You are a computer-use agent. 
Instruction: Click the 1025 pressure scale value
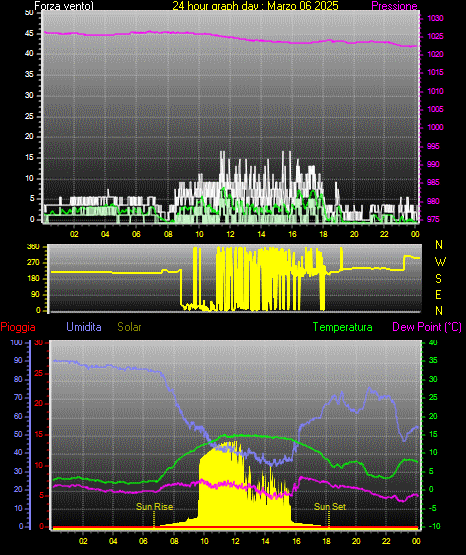click(435, 36)
